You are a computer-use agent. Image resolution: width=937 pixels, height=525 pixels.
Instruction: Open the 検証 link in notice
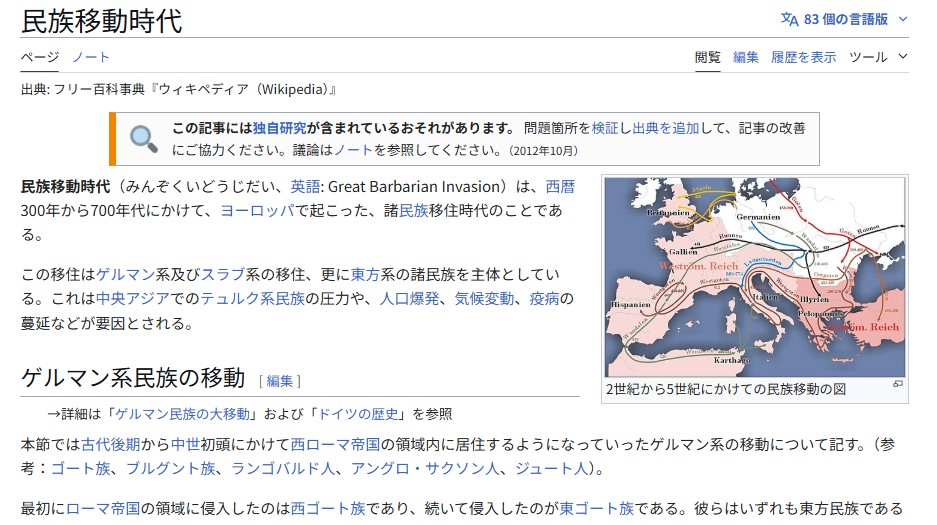pos(605,128)
